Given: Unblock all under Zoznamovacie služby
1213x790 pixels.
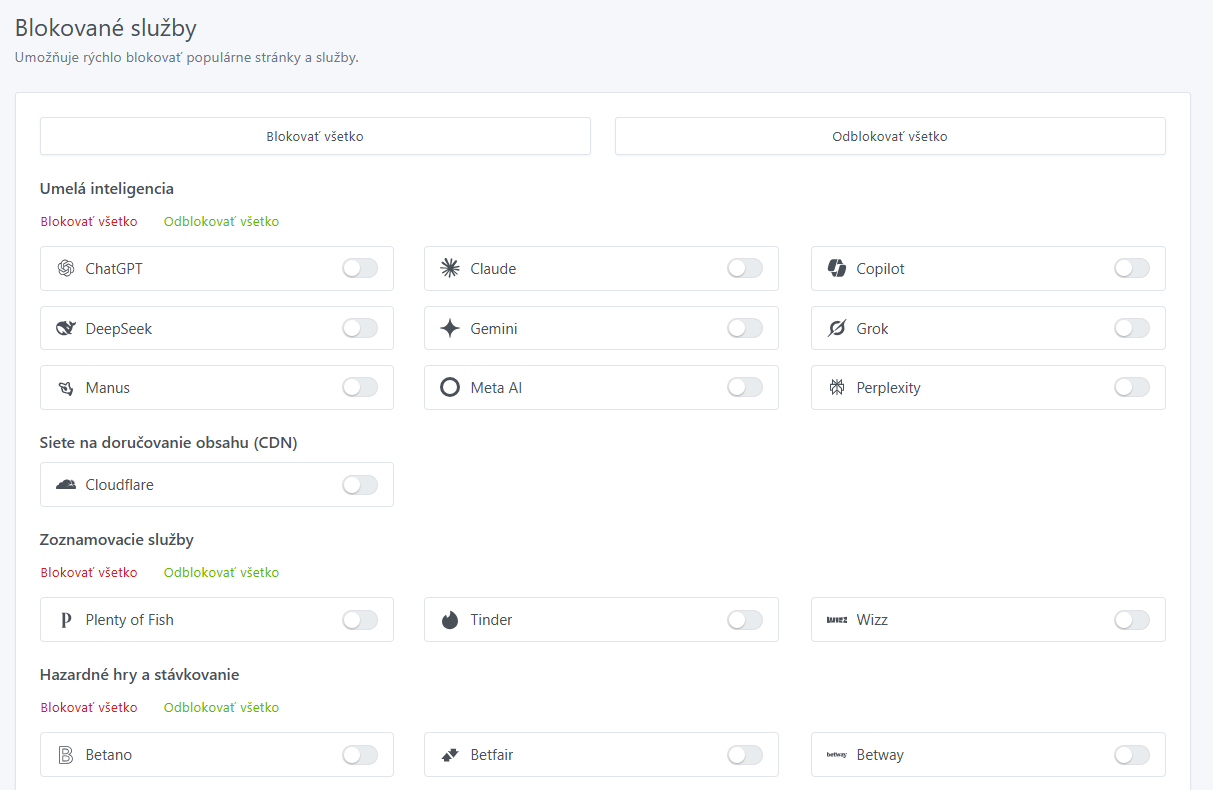Looking at the screenshot, I should click(221, 573).
